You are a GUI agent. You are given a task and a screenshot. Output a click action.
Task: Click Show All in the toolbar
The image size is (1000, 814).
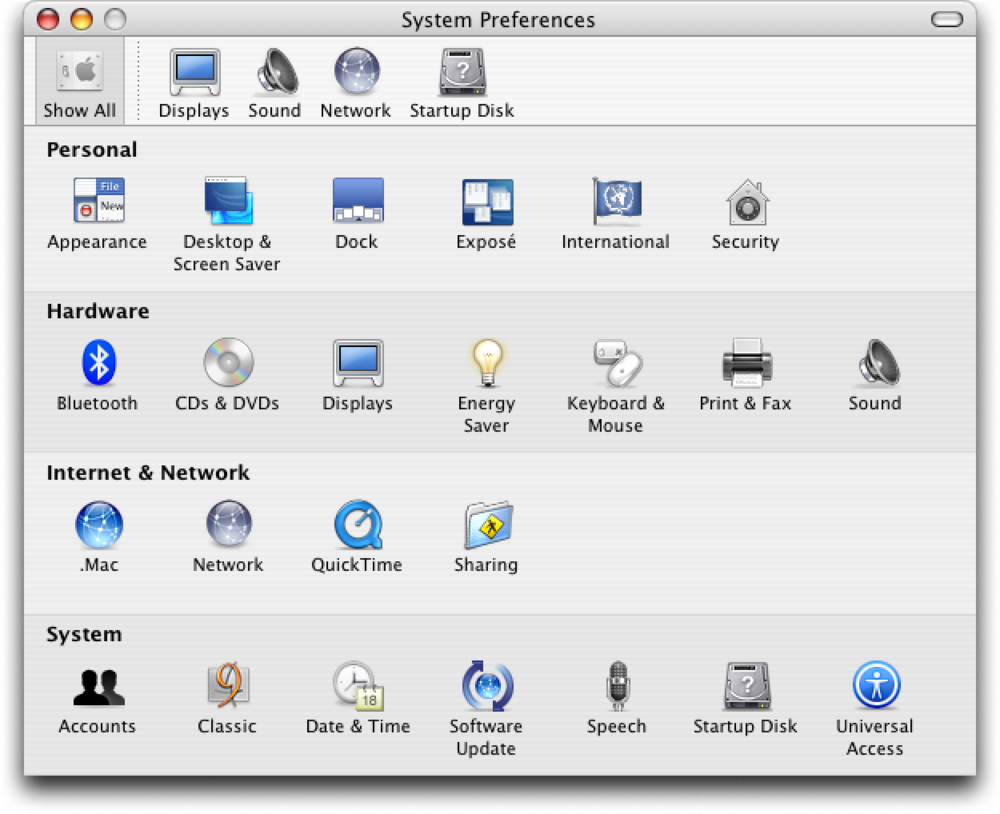tap(80, 83)
